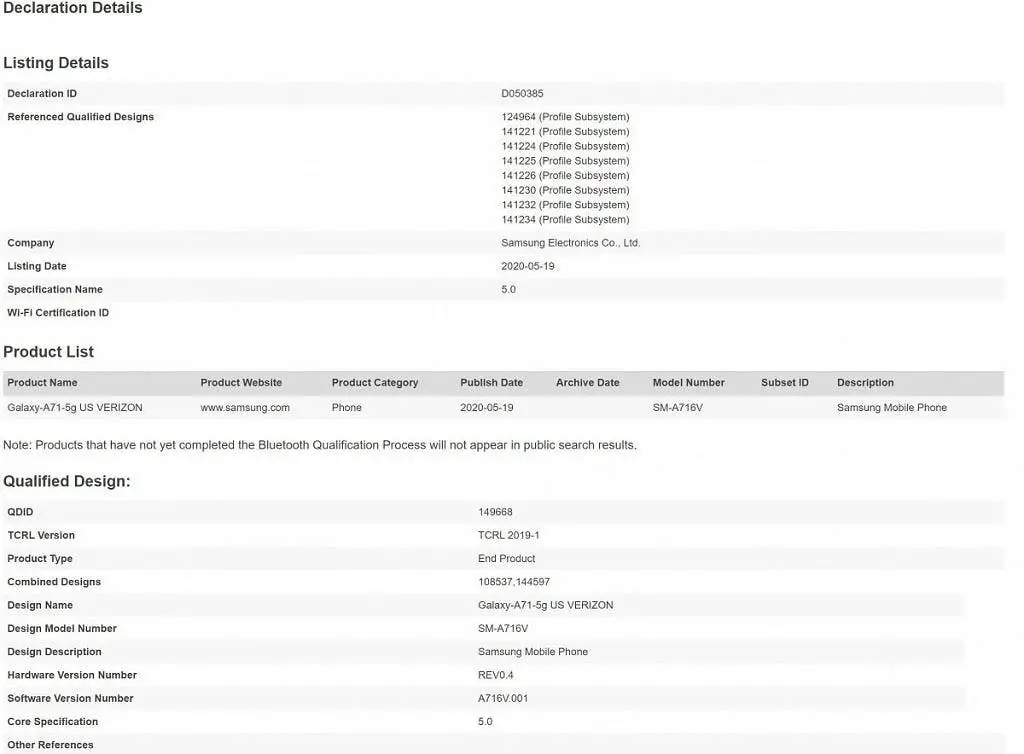This screenshot has width=1024, height=754.
Task: Click Samsung Electronics Co., Ltd. company value
Action: point(570,243)
